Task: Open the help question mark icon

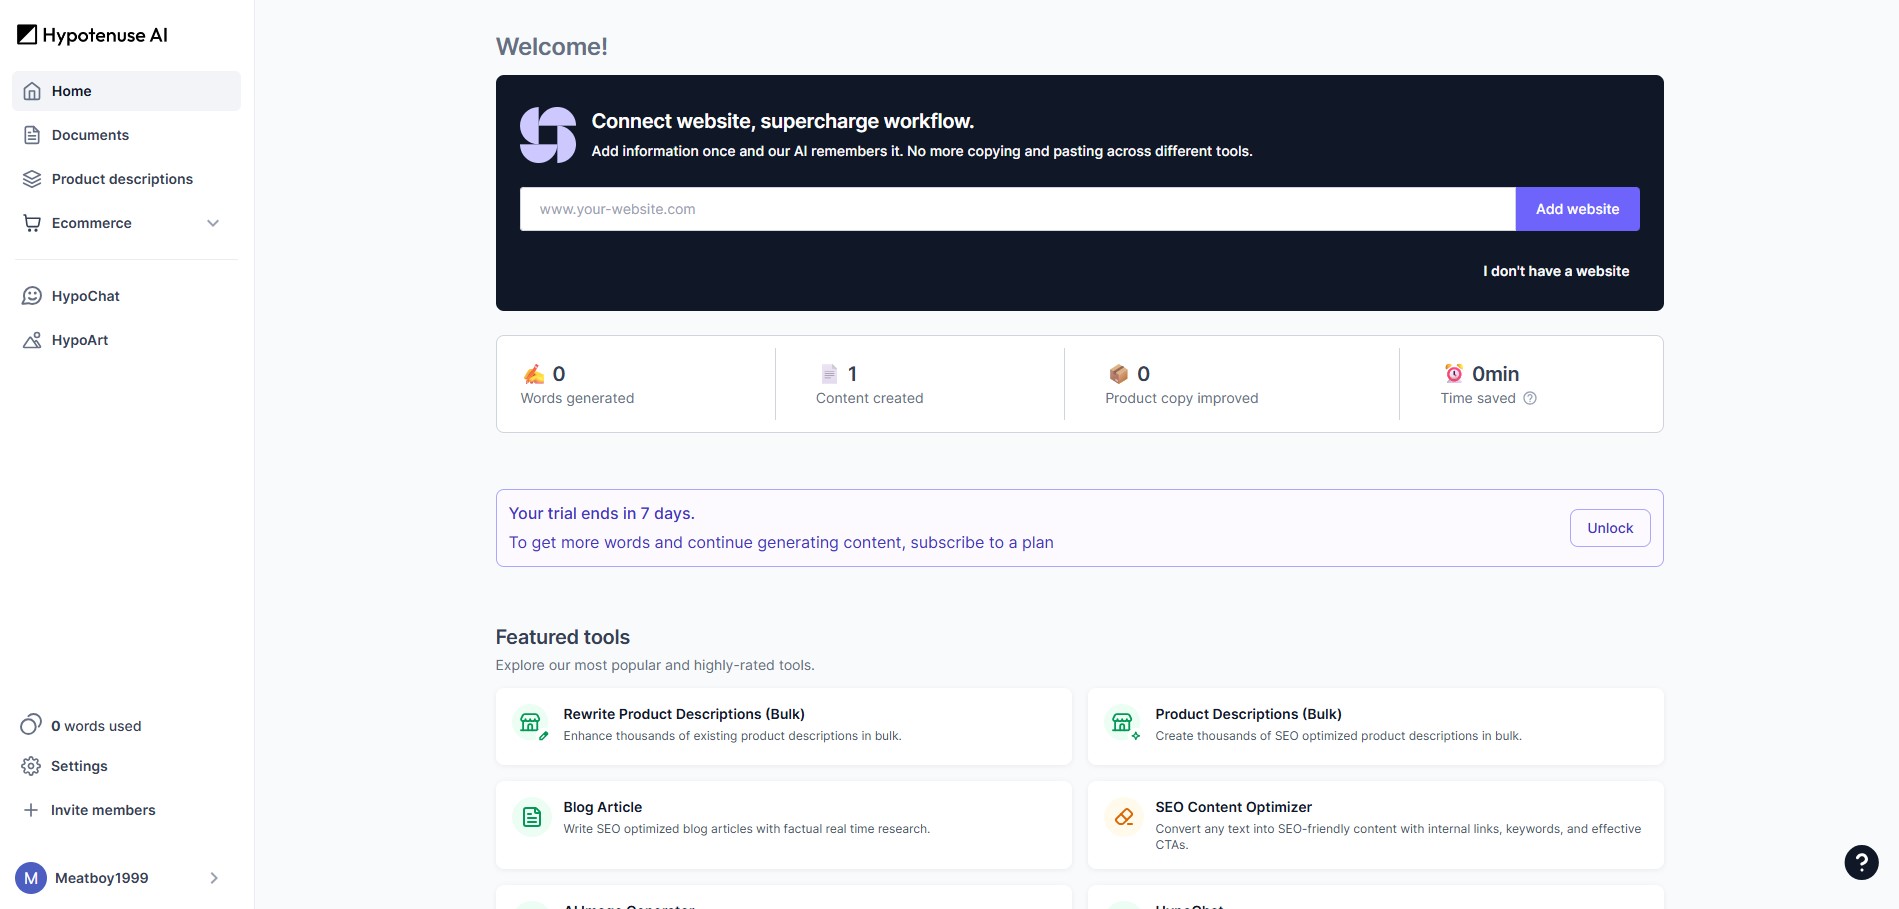Action: (x=1860, y=862)
